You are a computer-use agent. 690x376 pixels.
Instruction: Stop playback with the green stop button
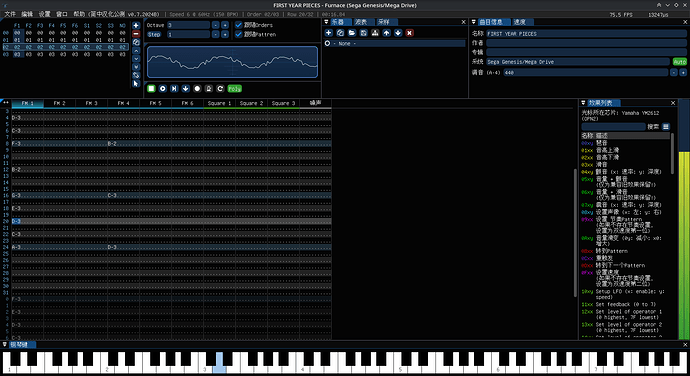tap(151, 88)
